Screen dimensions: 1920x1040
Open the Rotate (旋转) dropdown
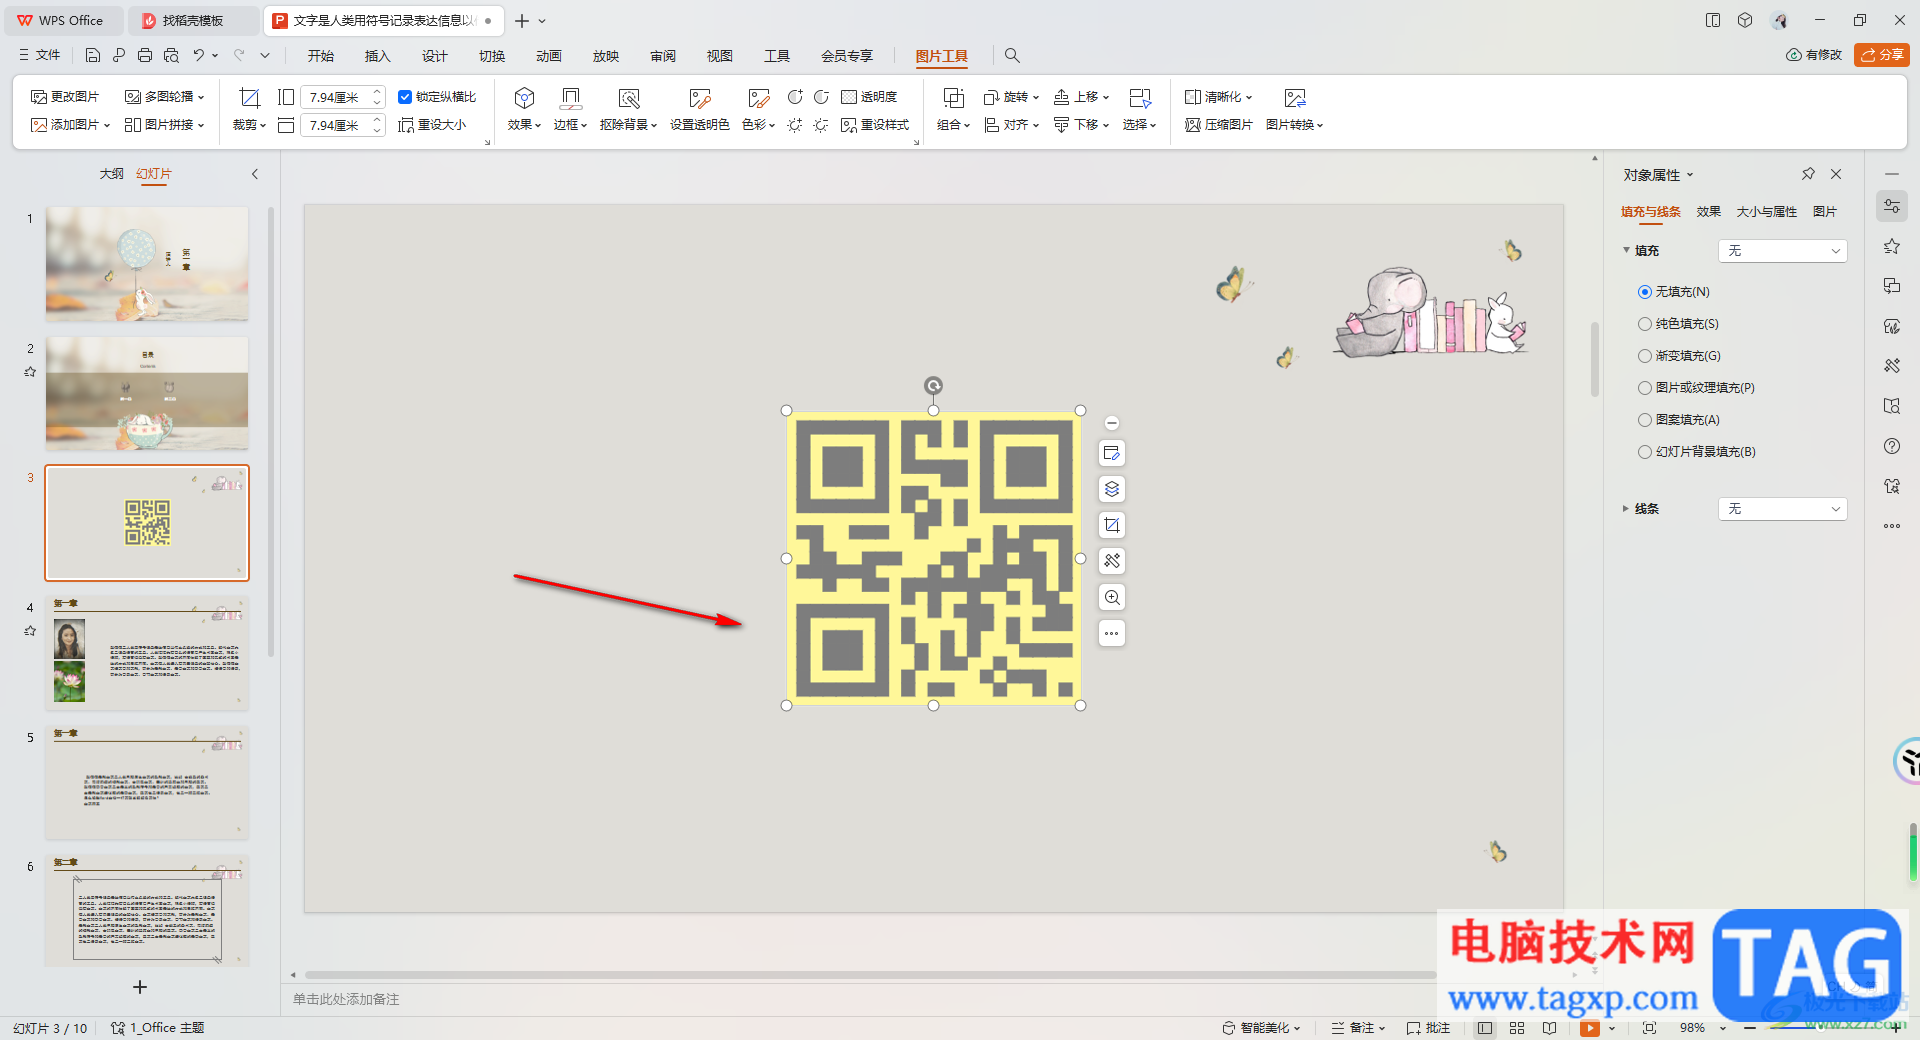click(x=1011, y=97)
